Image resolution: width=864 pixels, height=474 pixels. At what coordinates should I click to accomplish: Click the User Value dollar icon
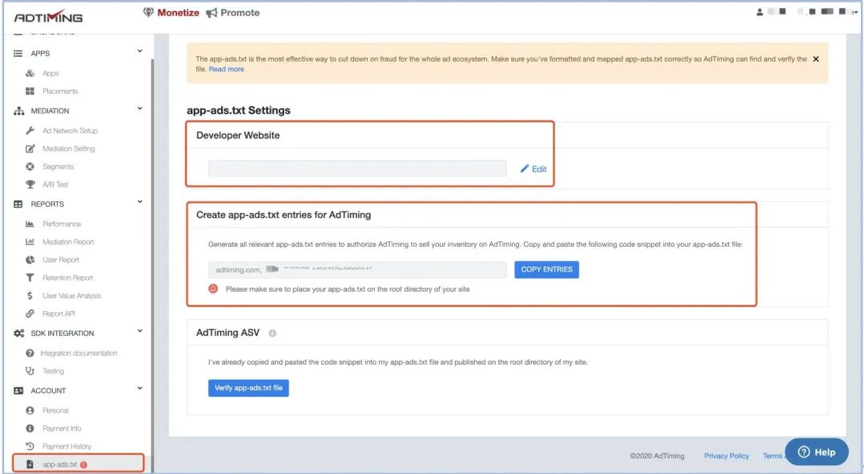[x=30, y=296]
